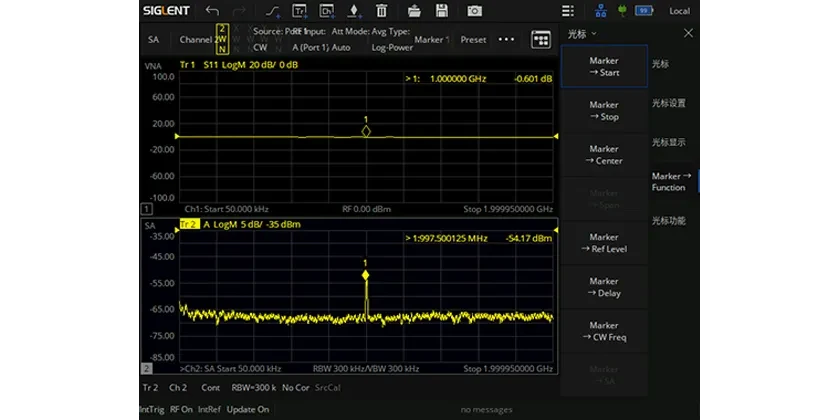Click the Preset button
Screen dimensions: 840x420
tap(474, 39)
